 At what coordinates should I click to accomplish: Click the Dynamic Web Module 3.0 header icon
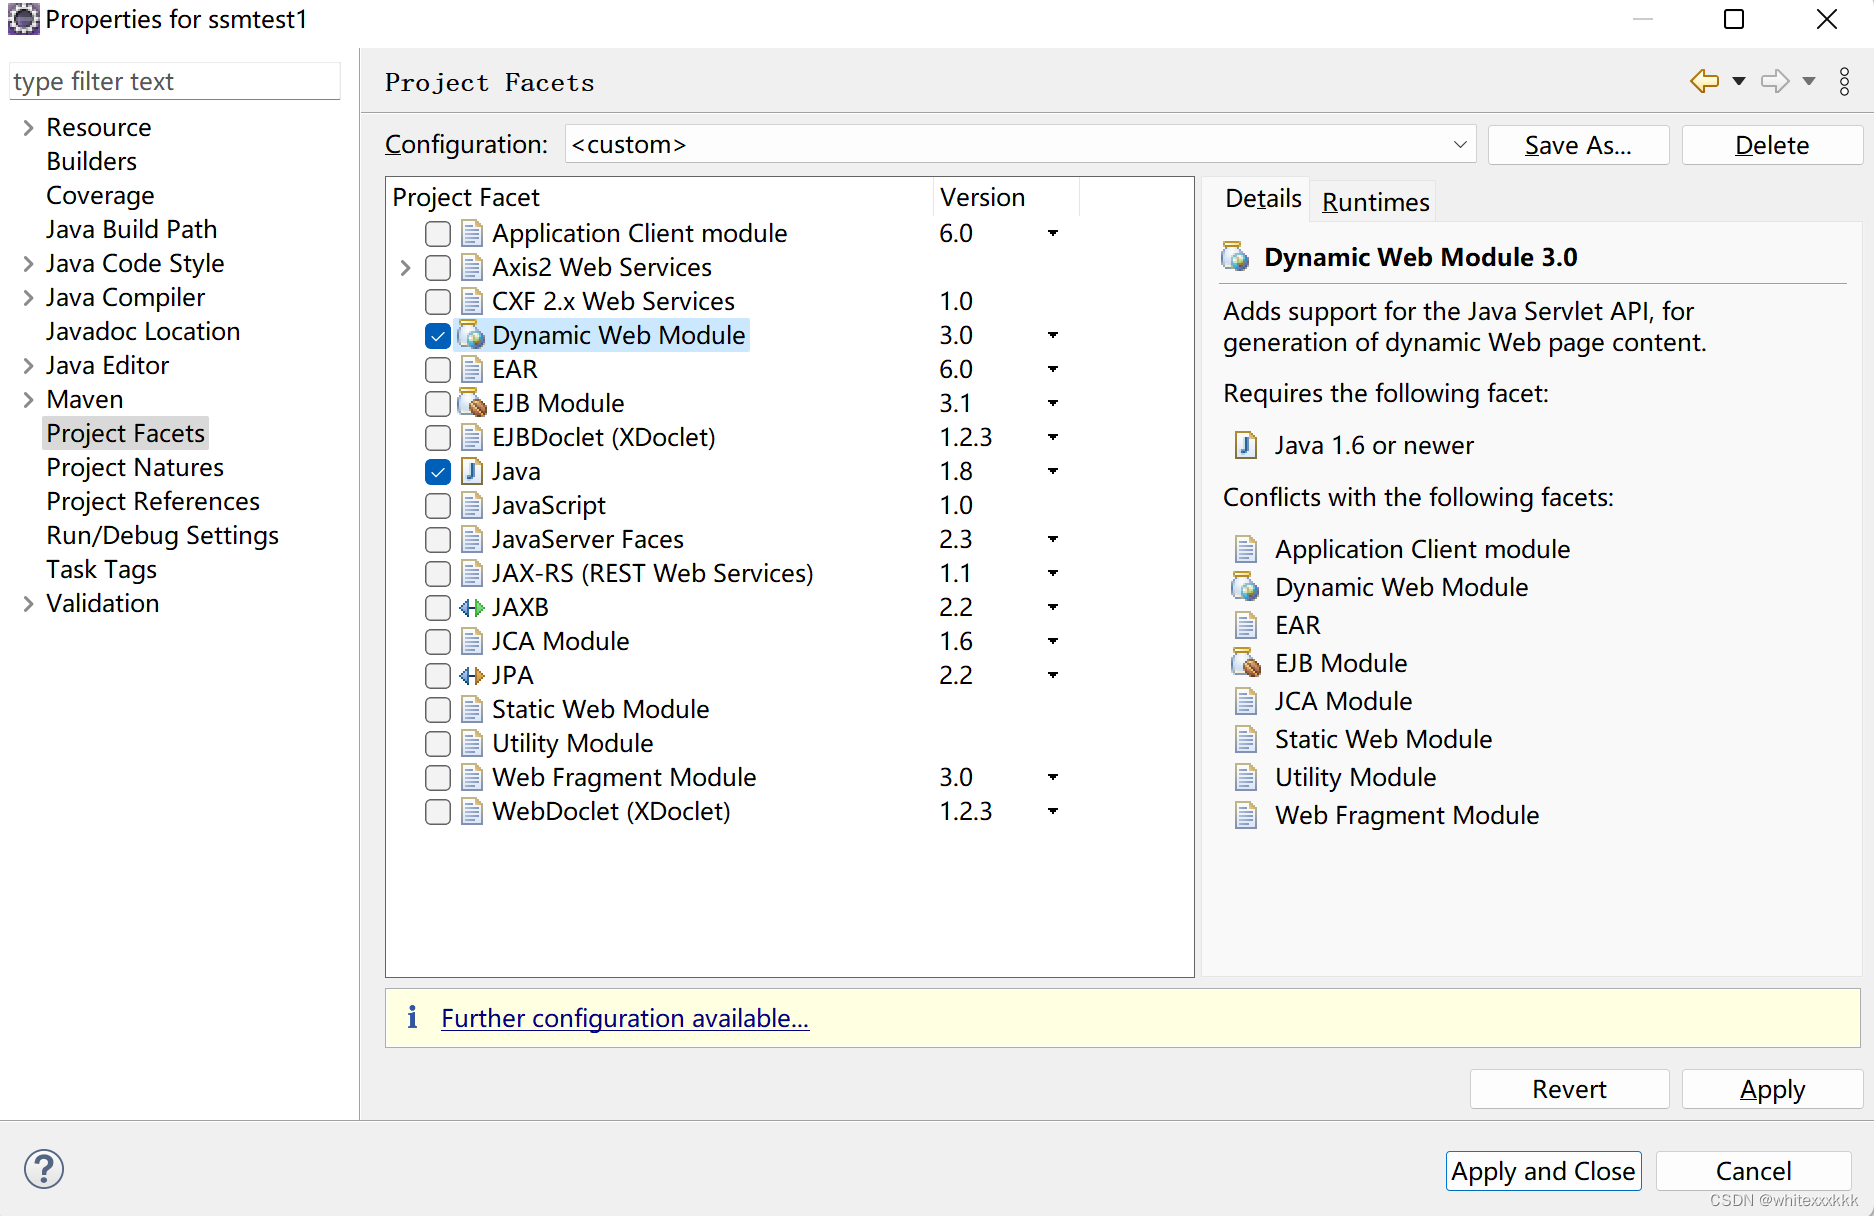point(1236,257)
